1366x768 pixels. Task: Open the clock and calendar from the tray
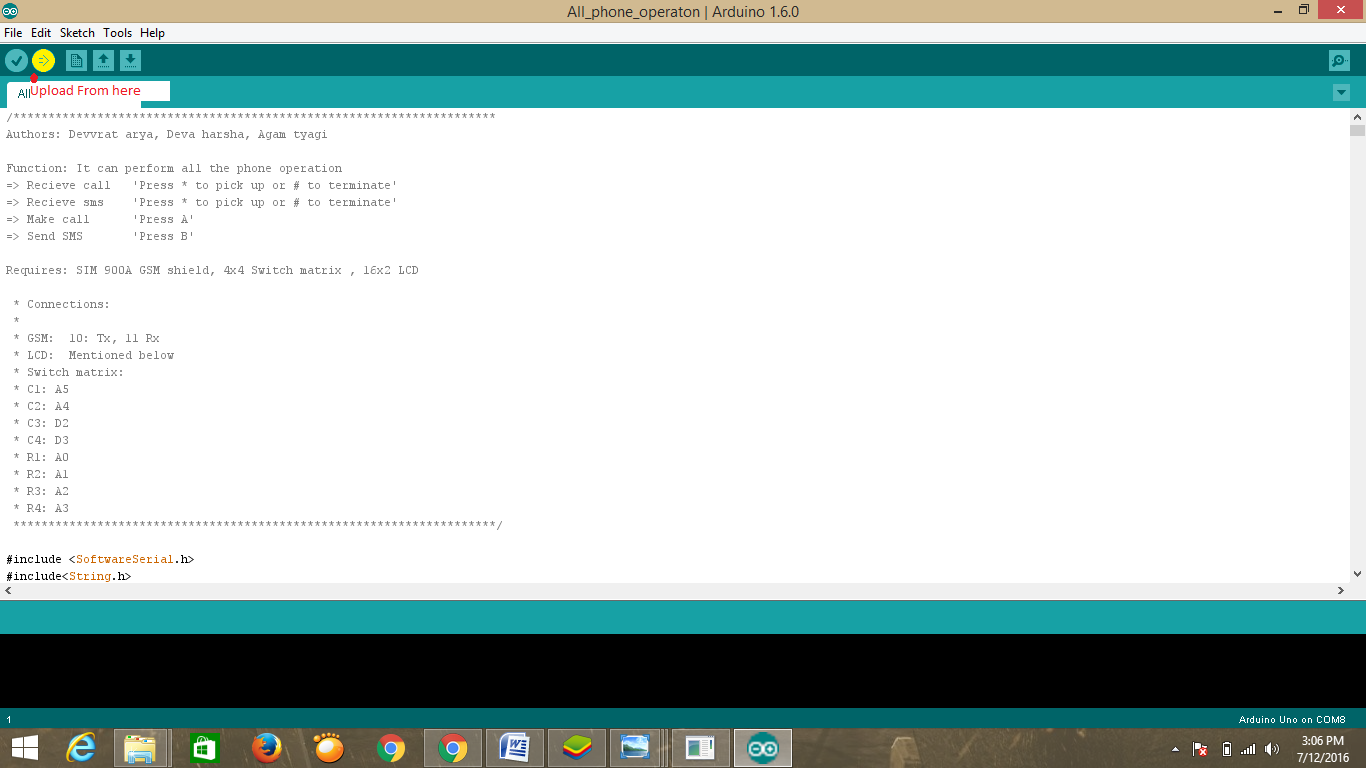click(1322, 747)
